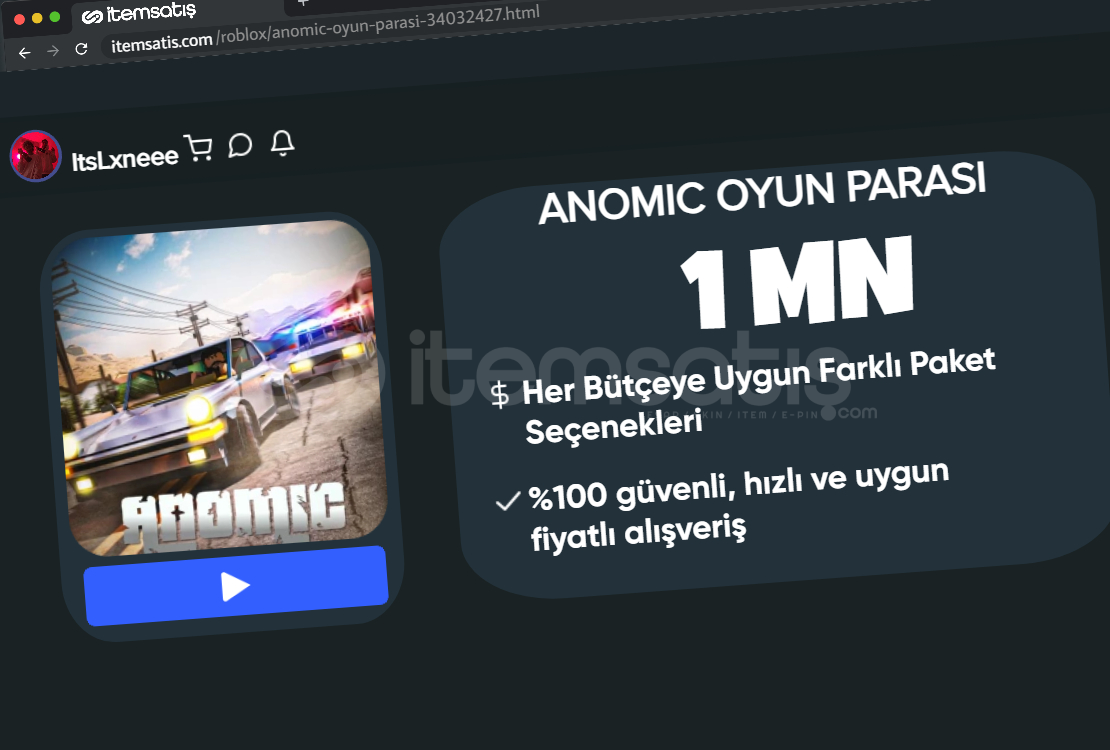This screenshot has width=1110, height=750.
Task: Open the chat messages bubble icon
Action: coord(240,146)
